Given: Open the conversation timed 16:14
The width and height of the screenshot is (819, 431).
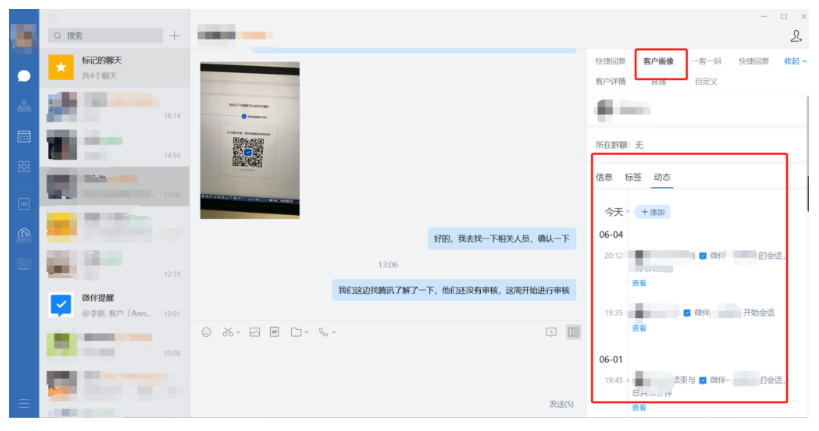Looking at the screenshot, I should (x=114, y=107).
